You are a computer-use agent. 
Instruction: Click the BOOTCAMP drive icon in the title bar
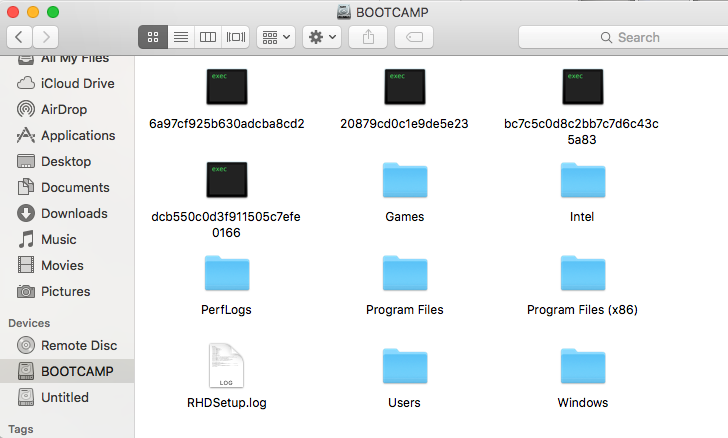click(344, 12)
